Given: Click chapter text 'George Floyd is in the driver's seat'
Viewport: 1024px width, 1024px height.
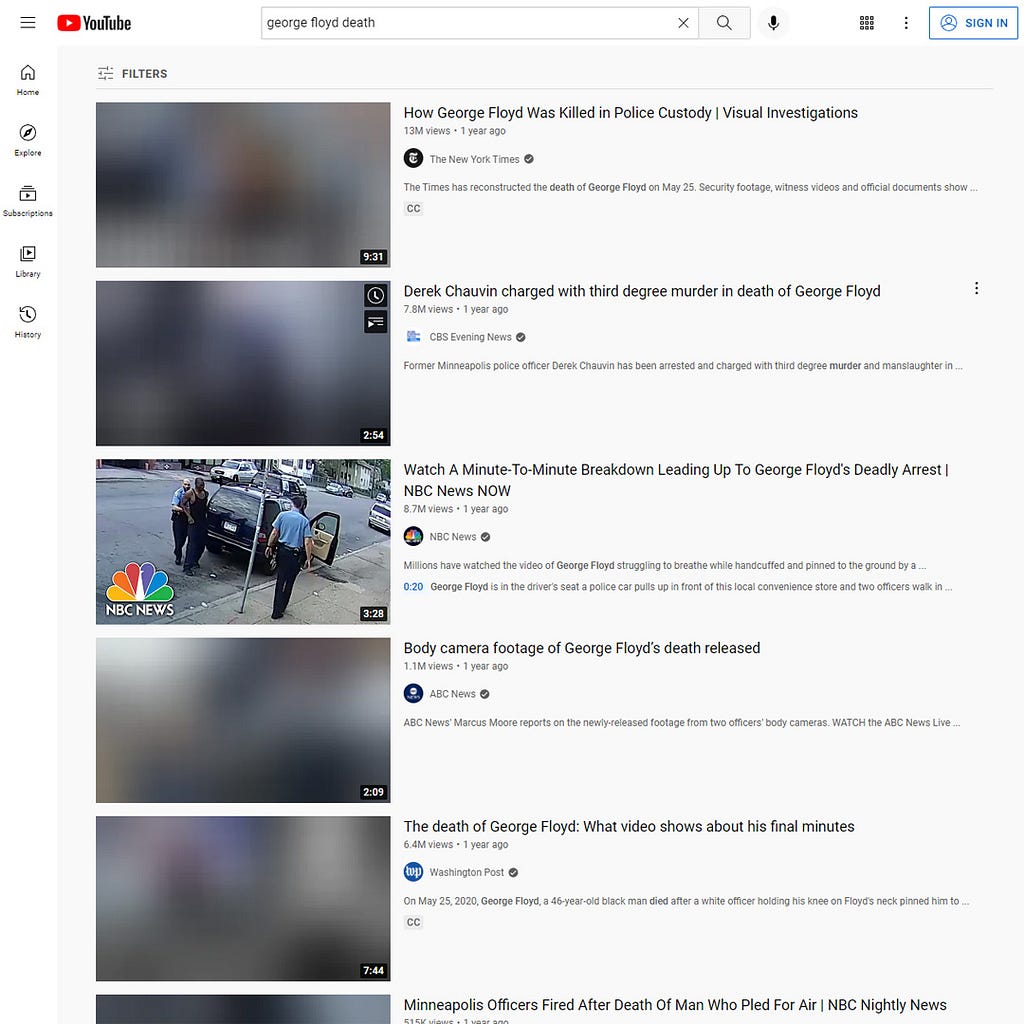Looking at the screenshot, I should 691,586.
